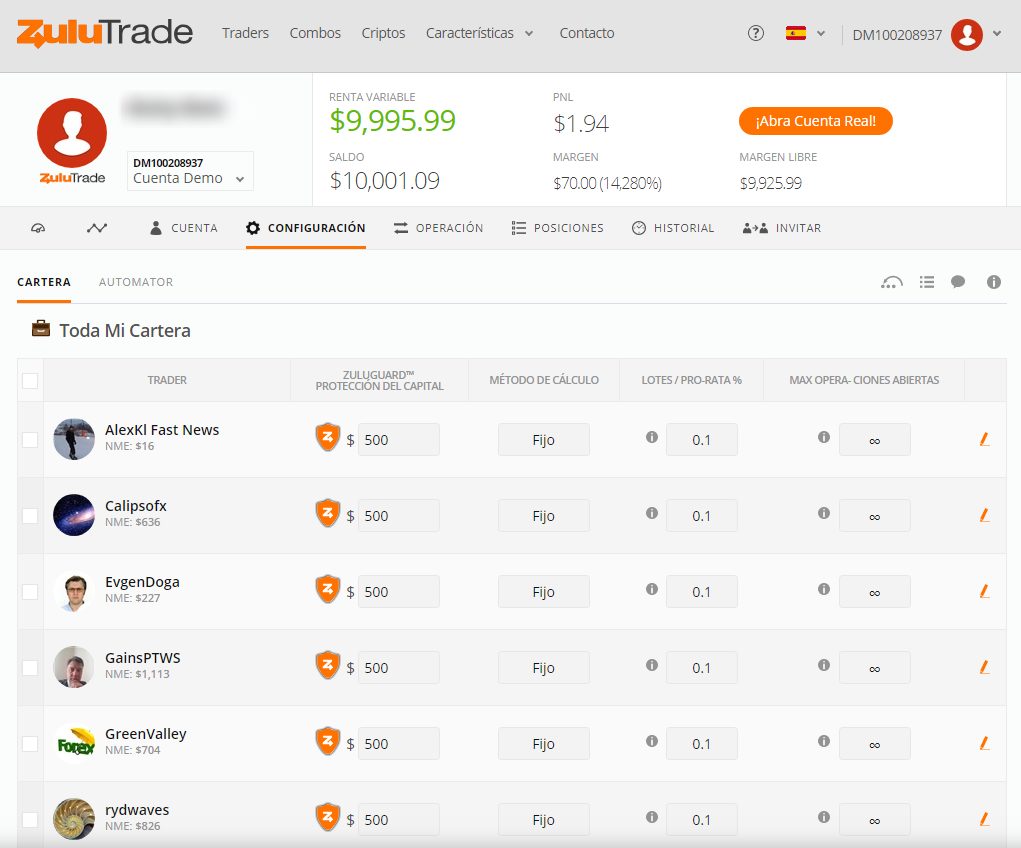This screenshot has width=1021, height=848.
Task: Open the Traders navigation link
Action: pyautogui.click(x=245, y=33)
